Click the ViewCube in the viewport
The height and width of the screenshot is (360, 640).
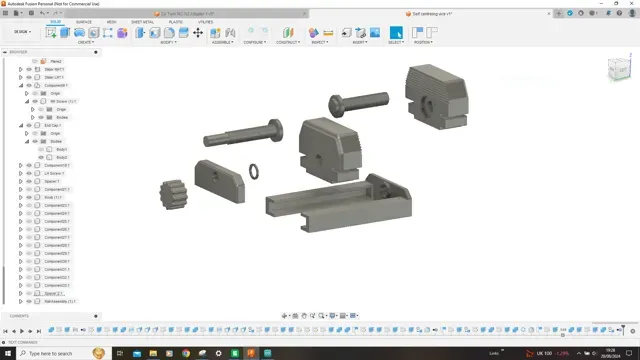(619, 69)
